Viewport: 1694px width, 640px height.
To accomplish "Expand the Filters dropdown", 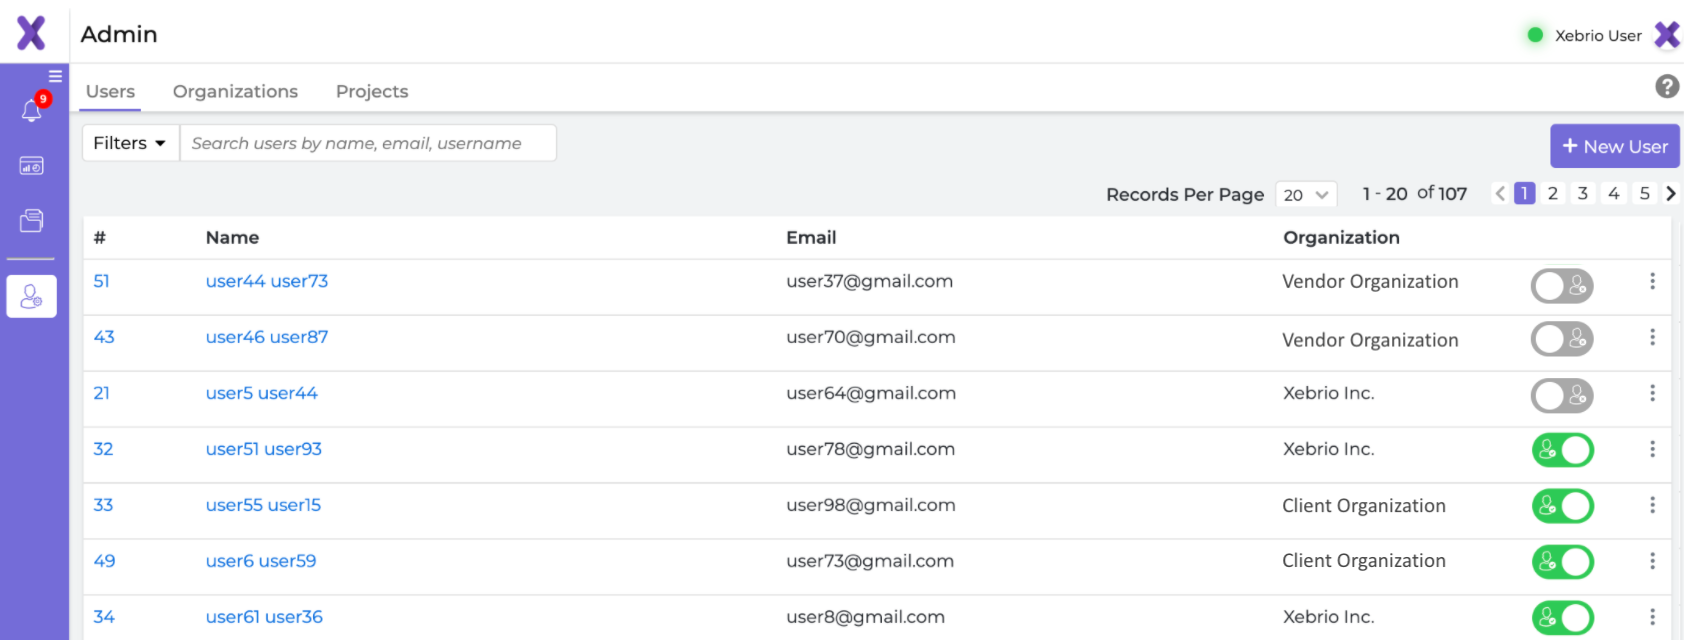I will coord(130,143).
